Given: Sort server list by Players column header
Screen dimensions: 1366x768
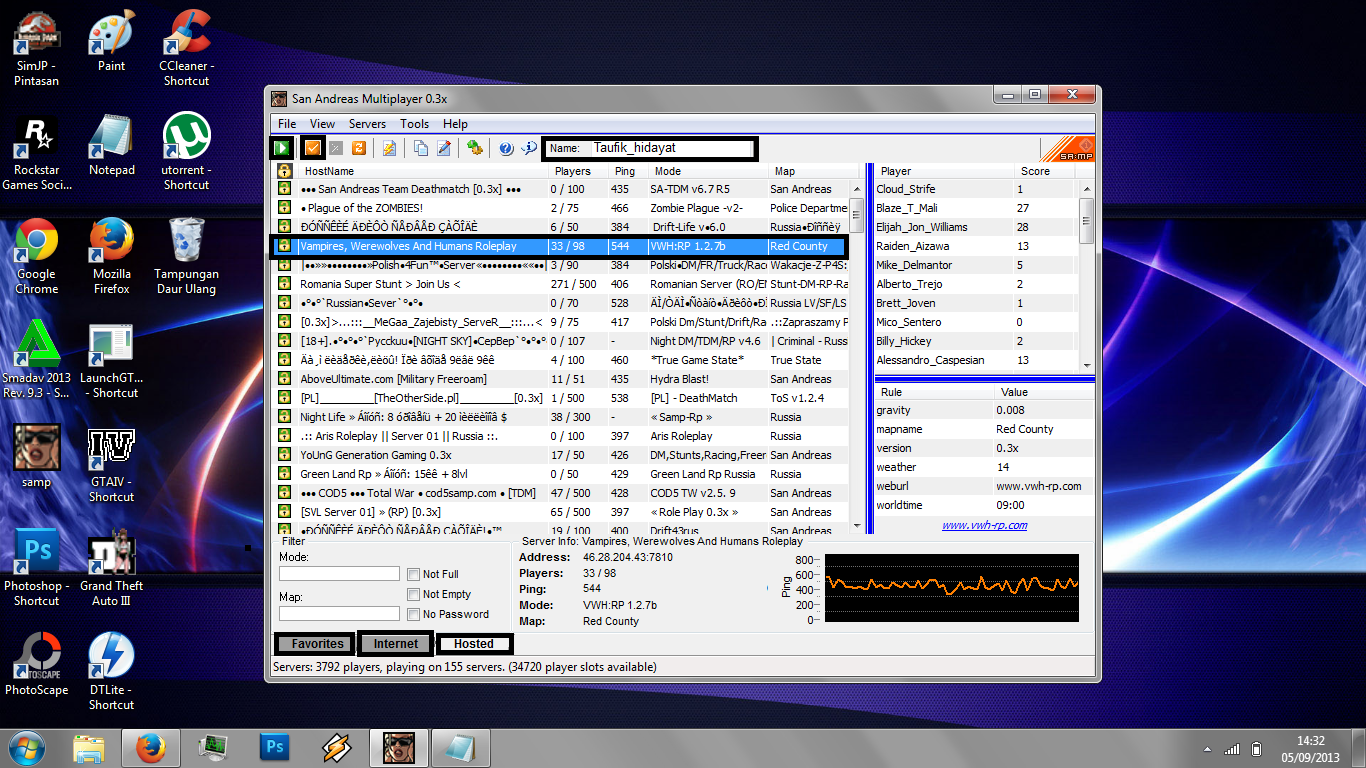Looking at the screenshot, I should click(580, 171).
